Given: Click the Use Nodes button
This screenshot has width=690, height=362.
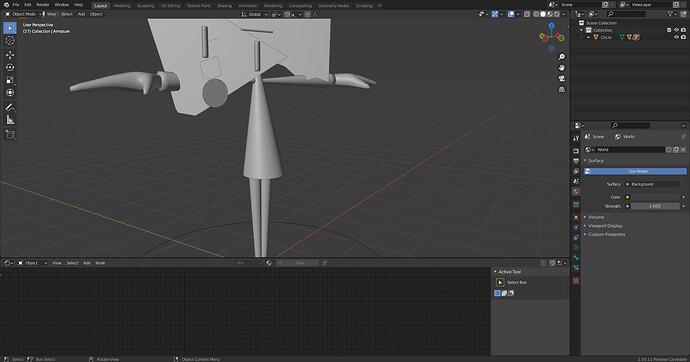Looking at the screenshot, I should [x=635, y=171].
